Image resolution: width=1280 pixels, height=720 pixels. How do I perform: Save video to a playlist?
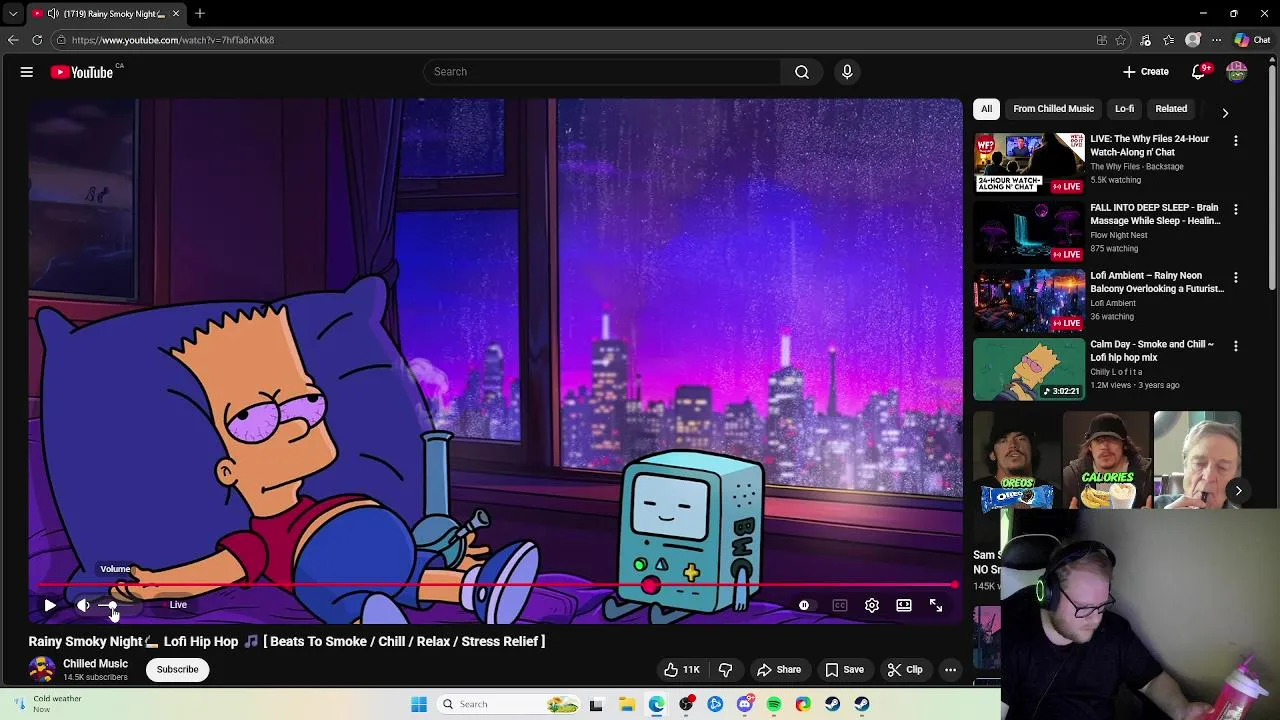pos(844,670)
